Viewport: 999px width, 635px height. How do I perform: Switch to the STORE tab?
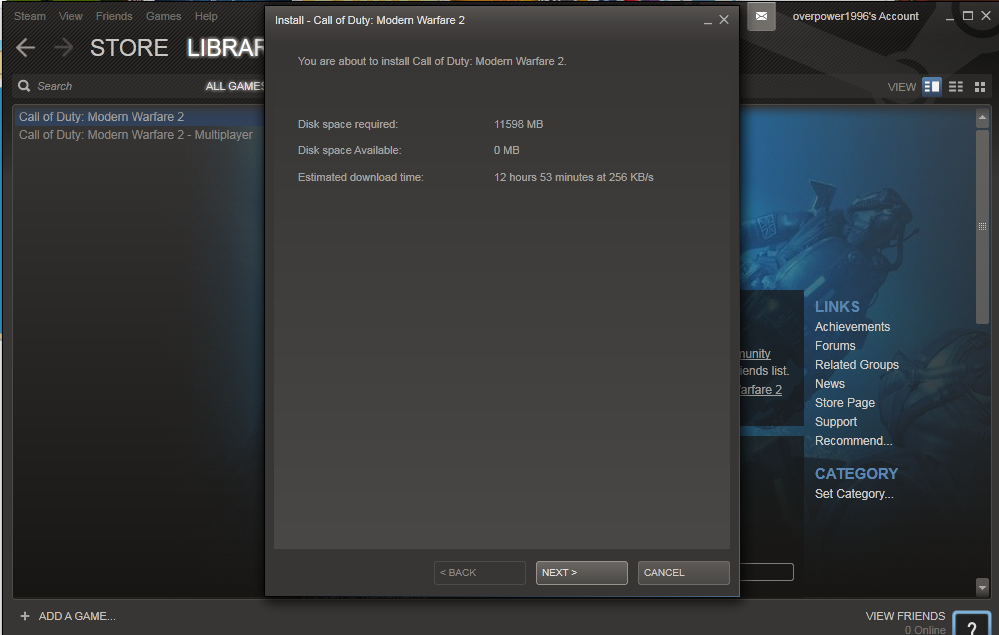coord(129,48)
